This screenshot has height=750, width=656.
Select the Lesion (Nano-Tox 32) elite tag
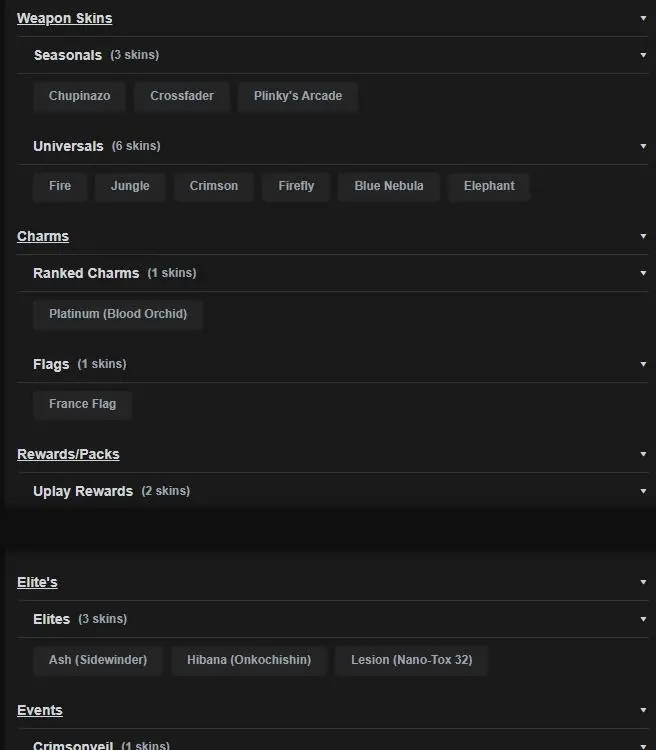411,660
